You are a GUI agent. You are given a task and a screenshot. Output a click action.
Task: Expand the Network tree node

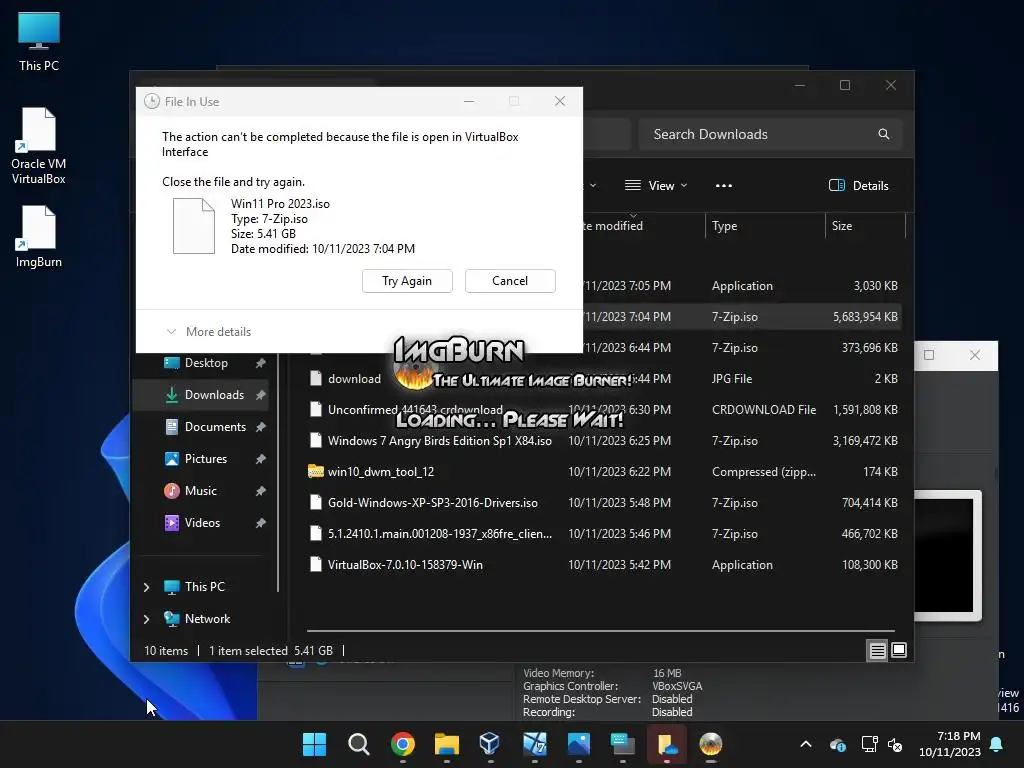coord(147,619)
